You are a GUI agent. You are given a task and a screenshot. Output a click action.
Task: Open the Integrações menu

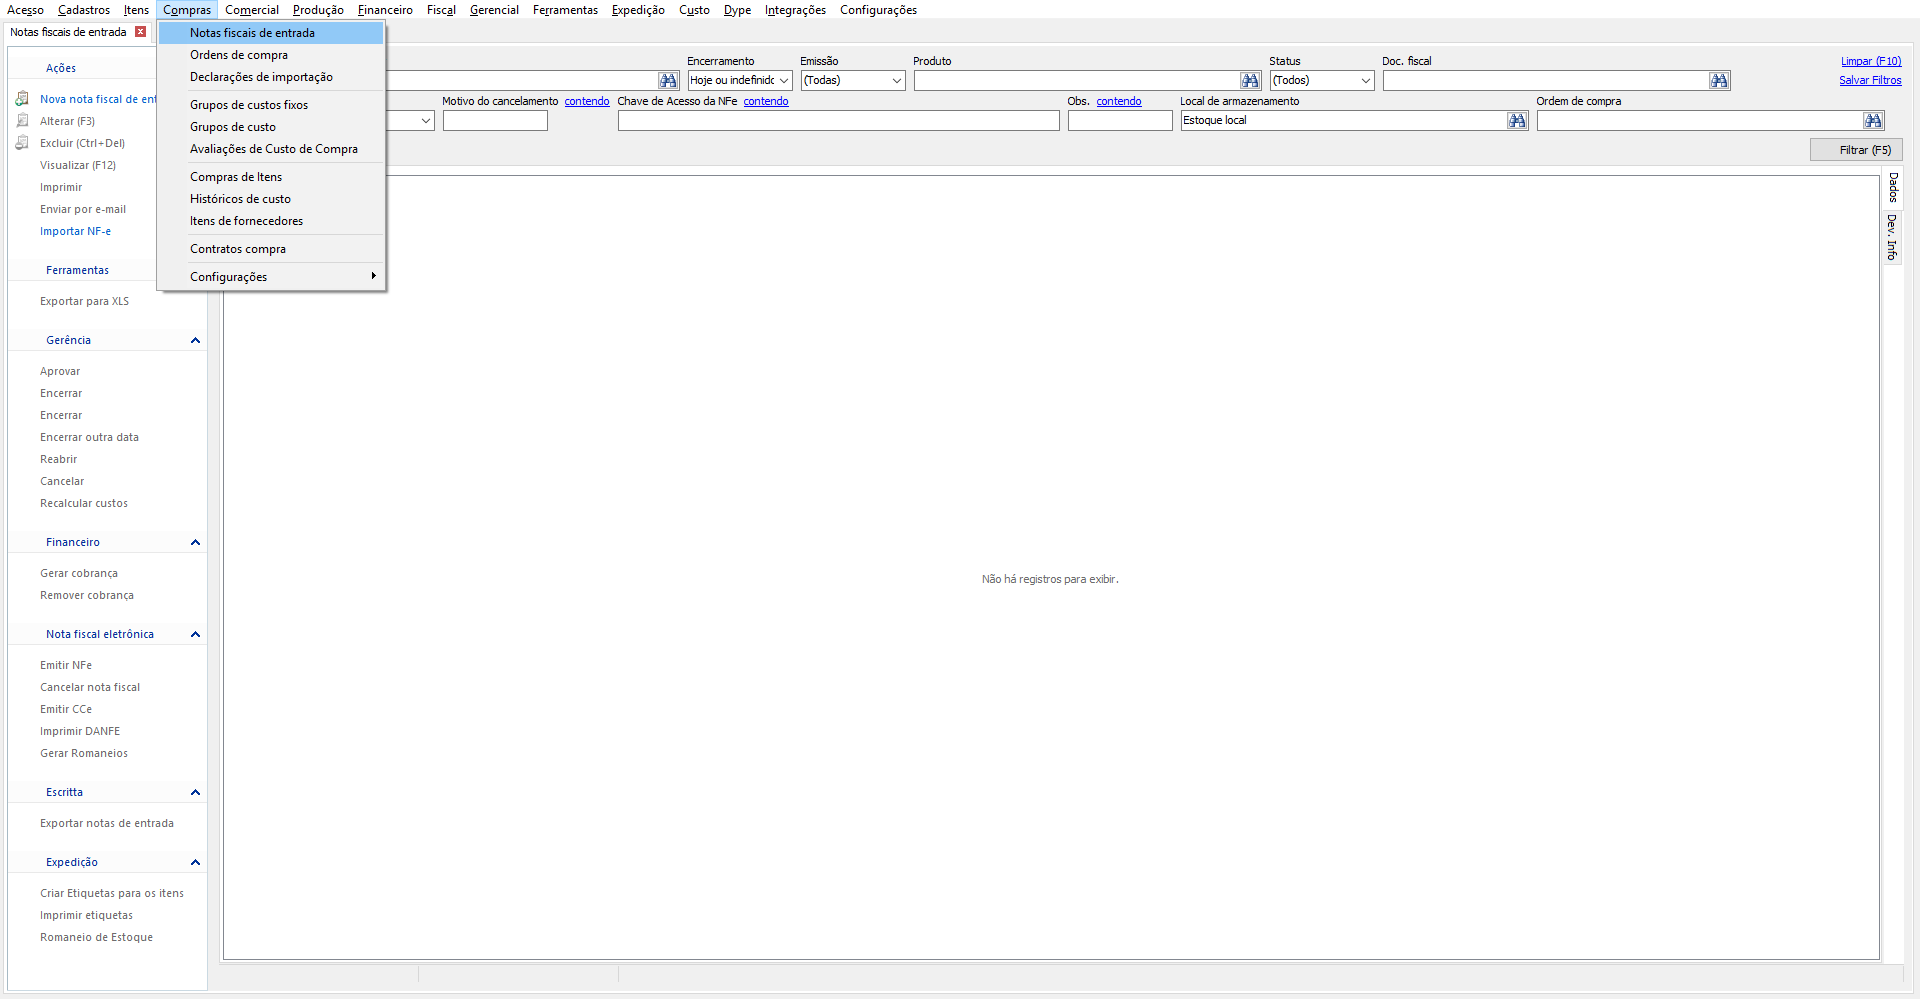tap(795, 10)
